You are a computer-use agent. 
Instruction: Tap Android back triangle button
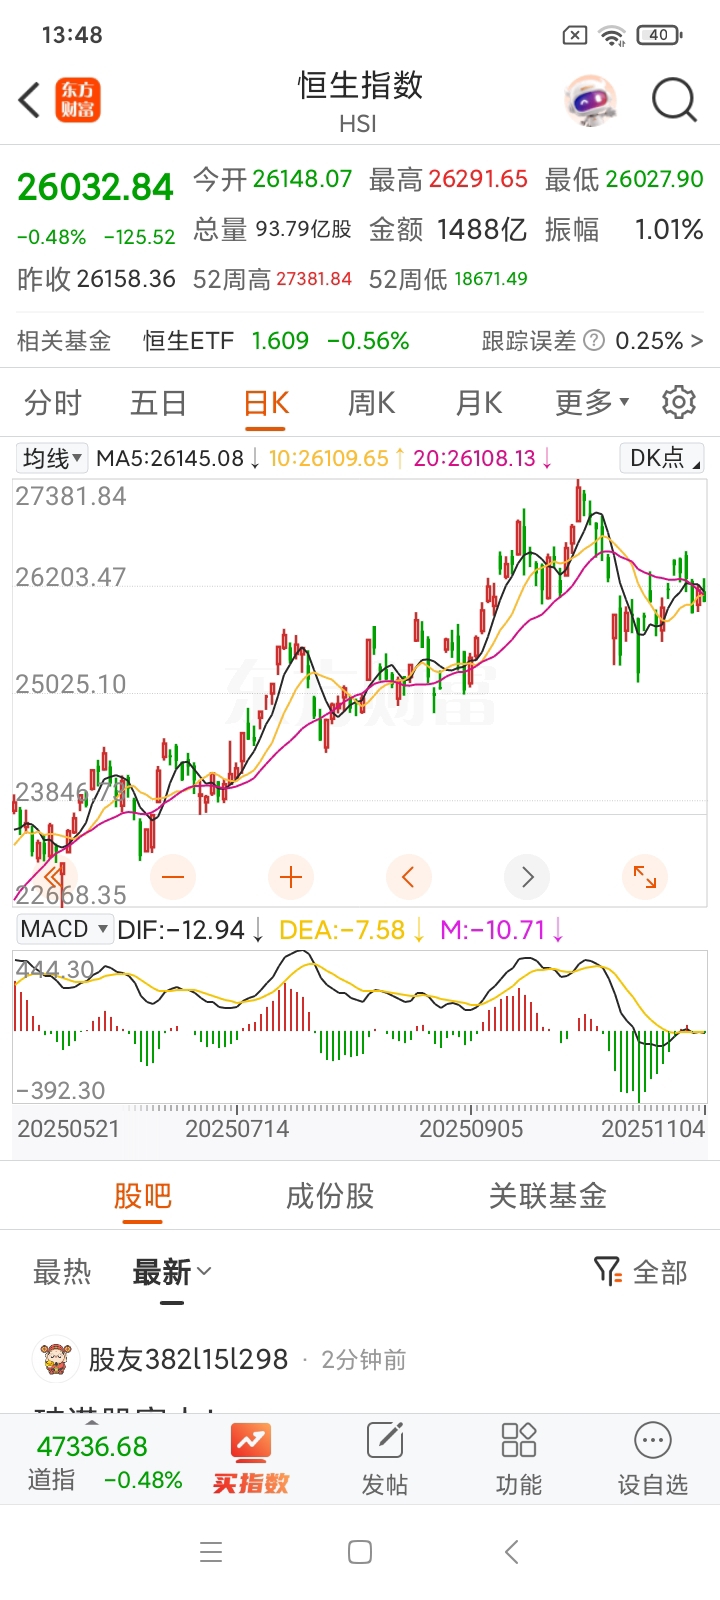[x=512, y=1552]
